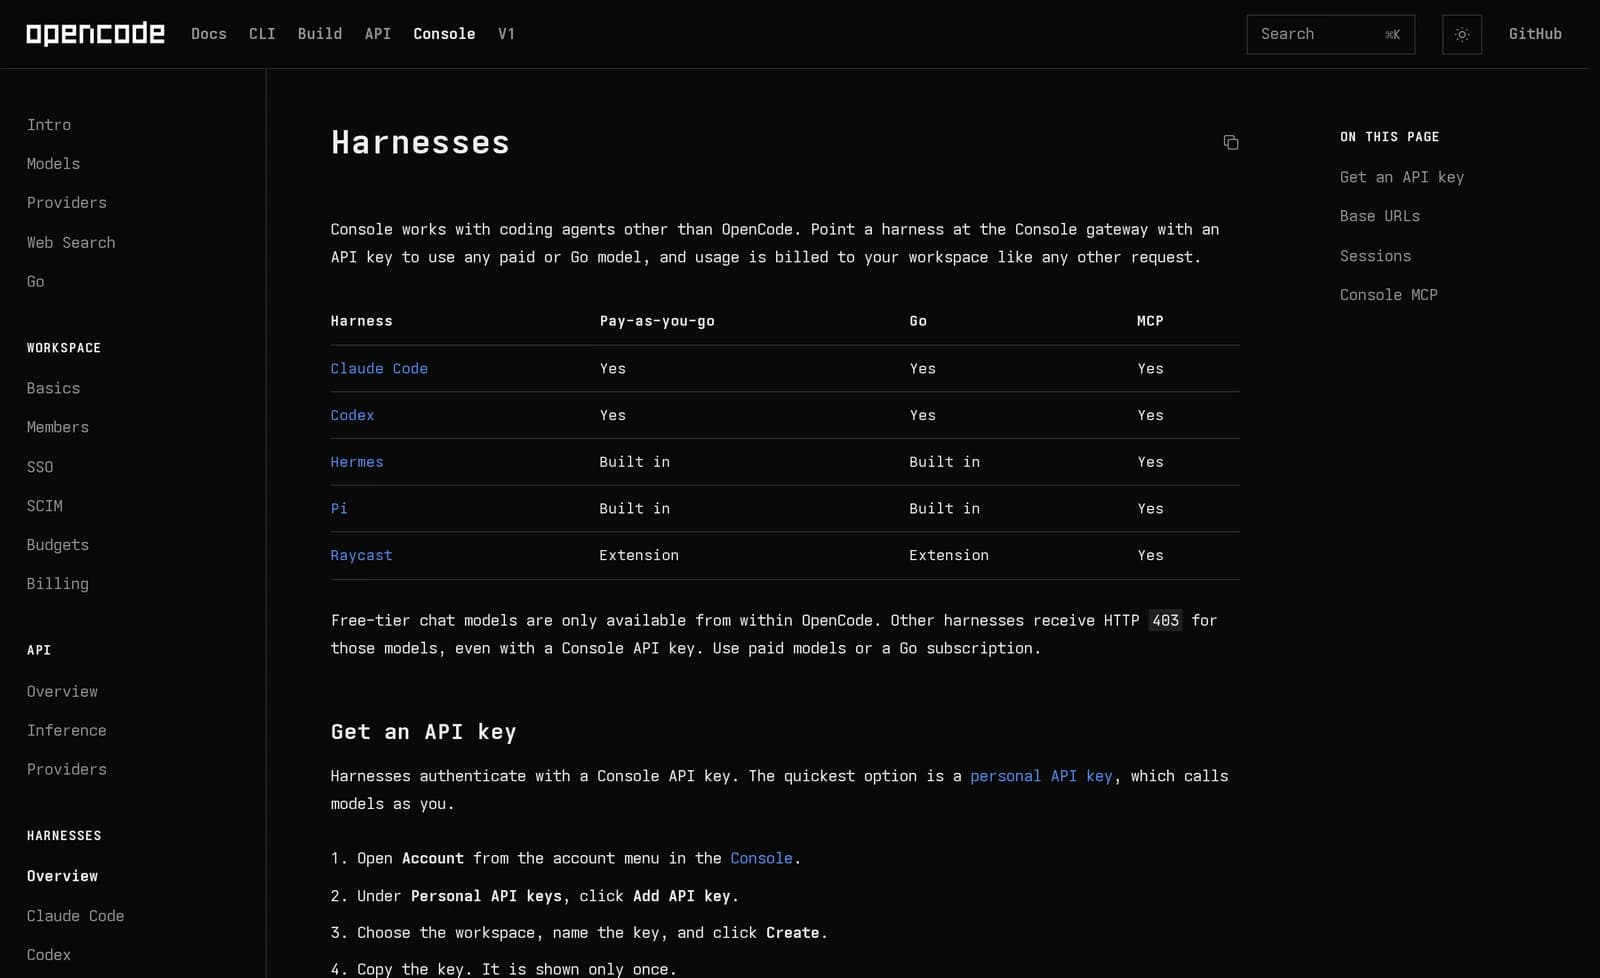
Task: Select the Go sidebar entry
Action: click(x=36, y=282)
